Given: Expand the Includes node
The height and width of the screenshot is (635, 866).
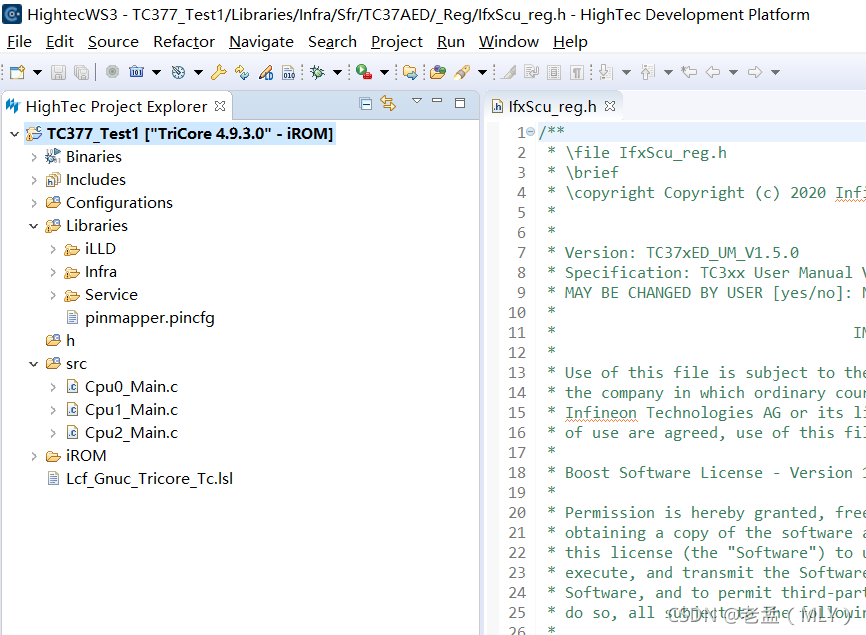Looking at the screenshot, I should (x=34, y=180).
